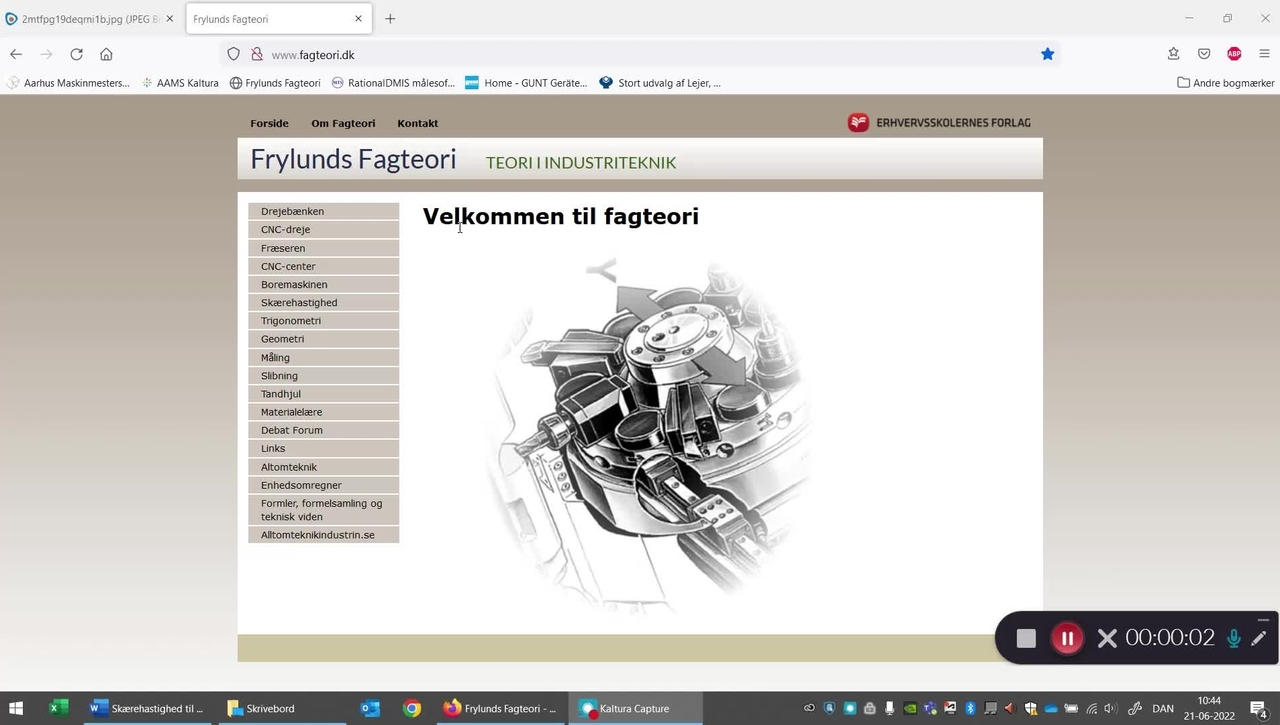
Task: Open the Andre bogmærker folder
Action: point(1225,83)
